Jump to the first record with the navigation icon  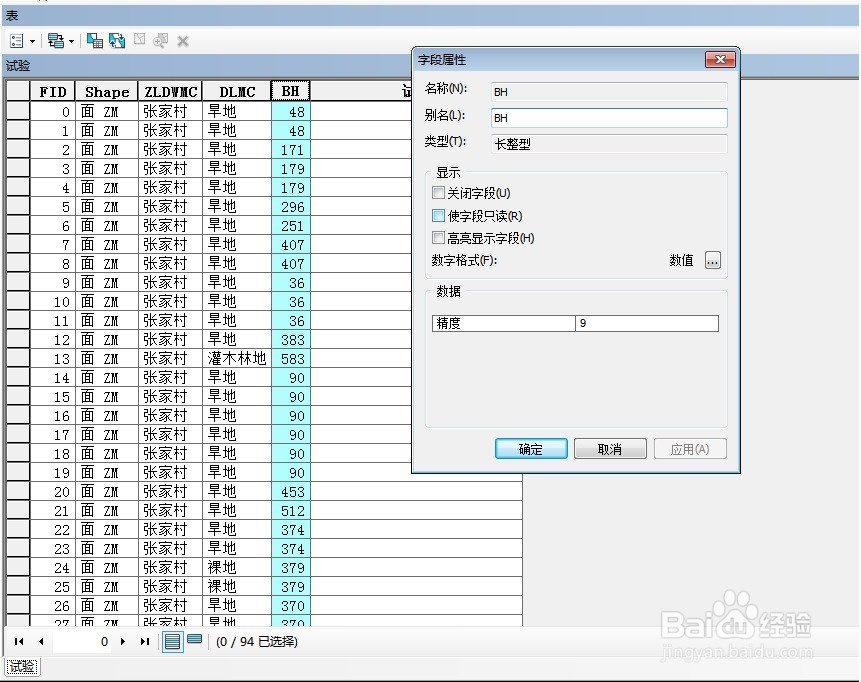coord(18,641)
